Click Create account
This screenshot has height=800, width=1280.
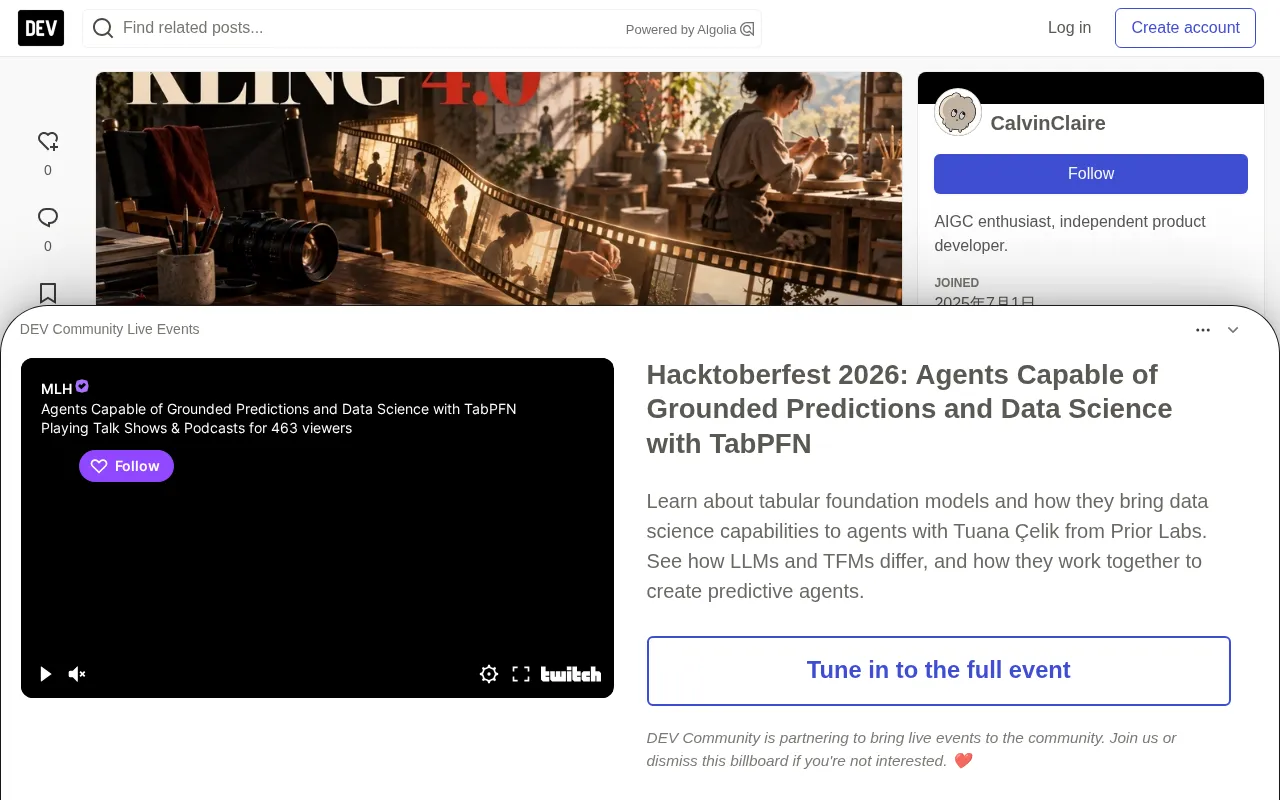[x=1185, y=28]
